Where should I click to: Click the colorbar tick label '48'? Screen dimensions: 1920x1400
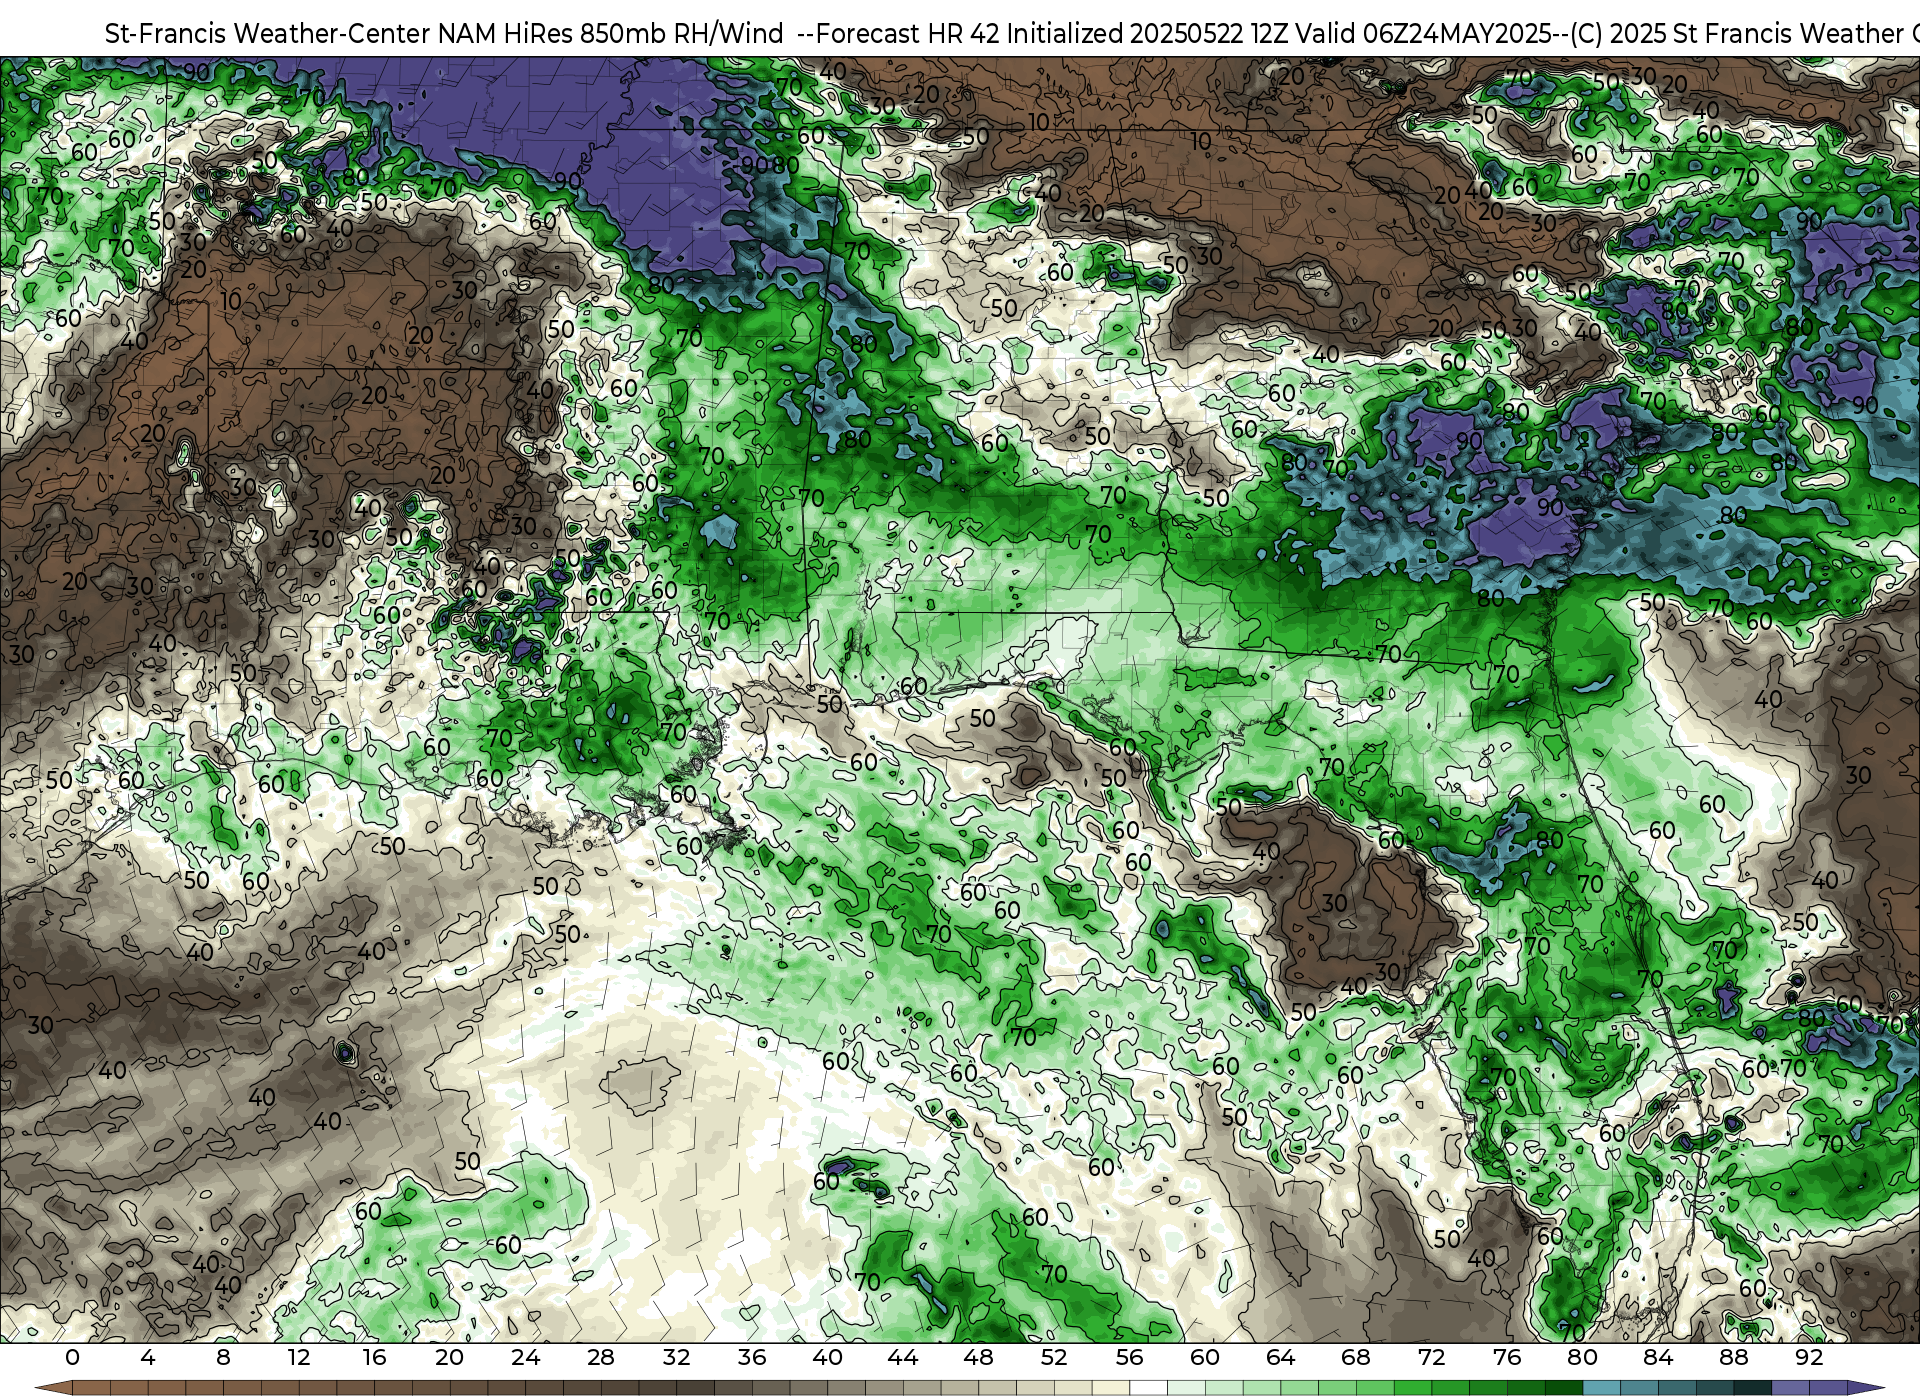coord(978,1358)
